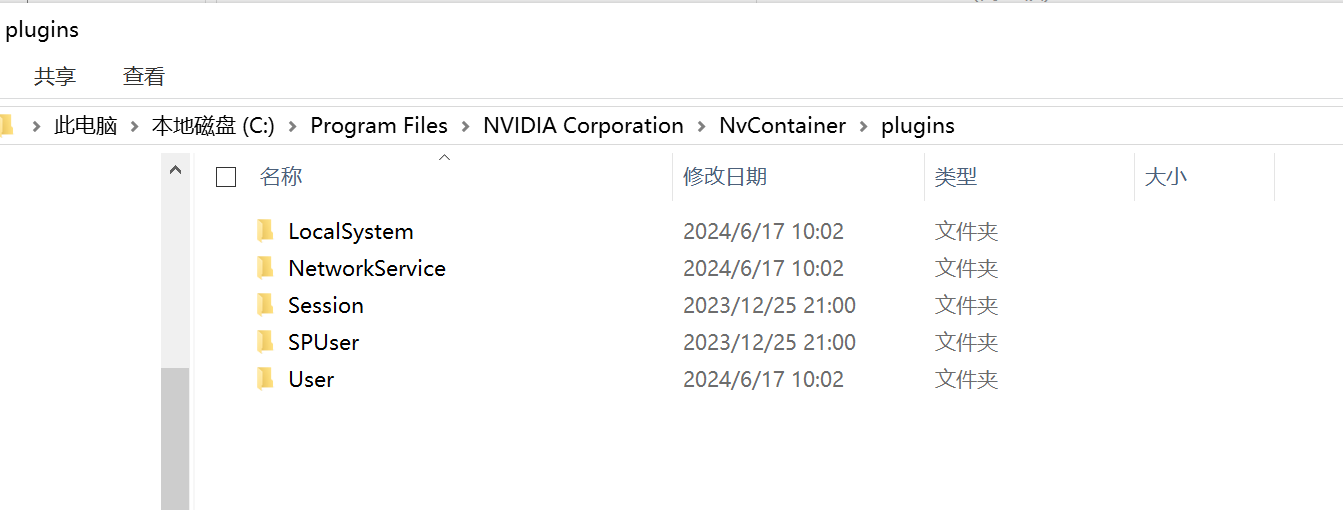Sort files by 名称 column header
Viewport: 1343px width, 510px height.
click(280, 177)
